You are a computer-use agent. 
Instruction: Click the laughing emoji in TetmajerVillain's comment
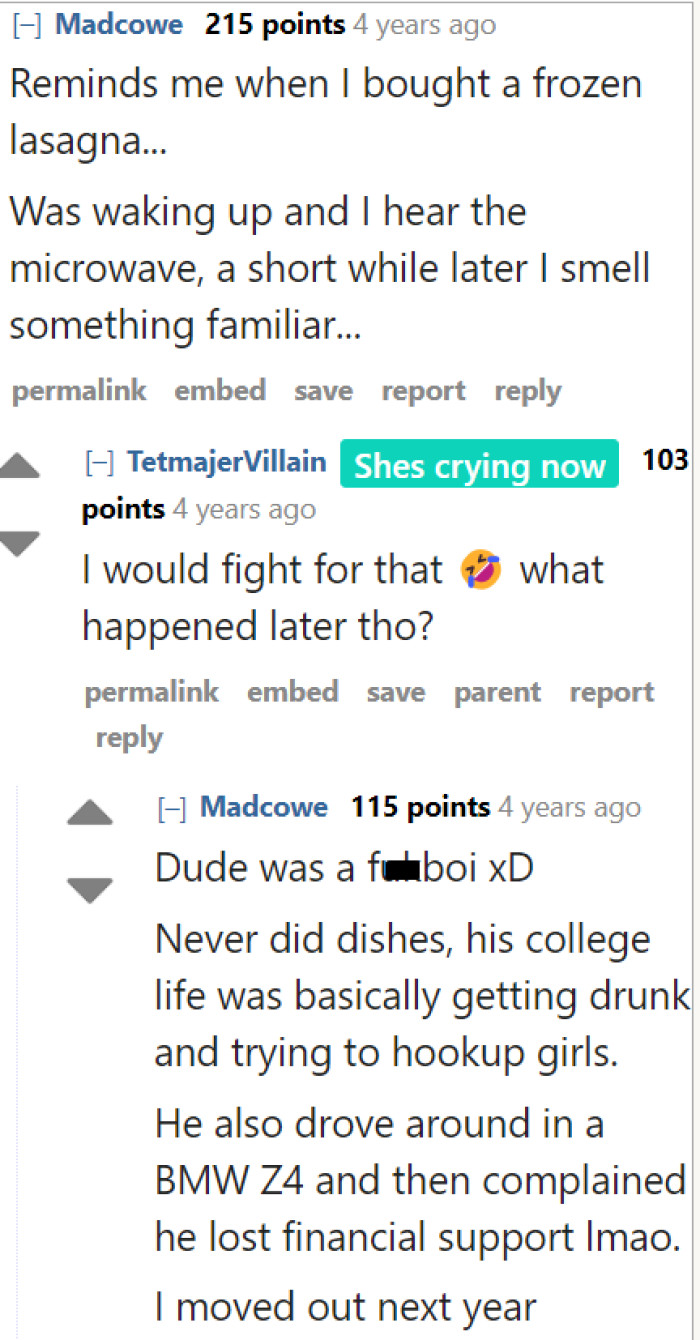coord(480,571)
